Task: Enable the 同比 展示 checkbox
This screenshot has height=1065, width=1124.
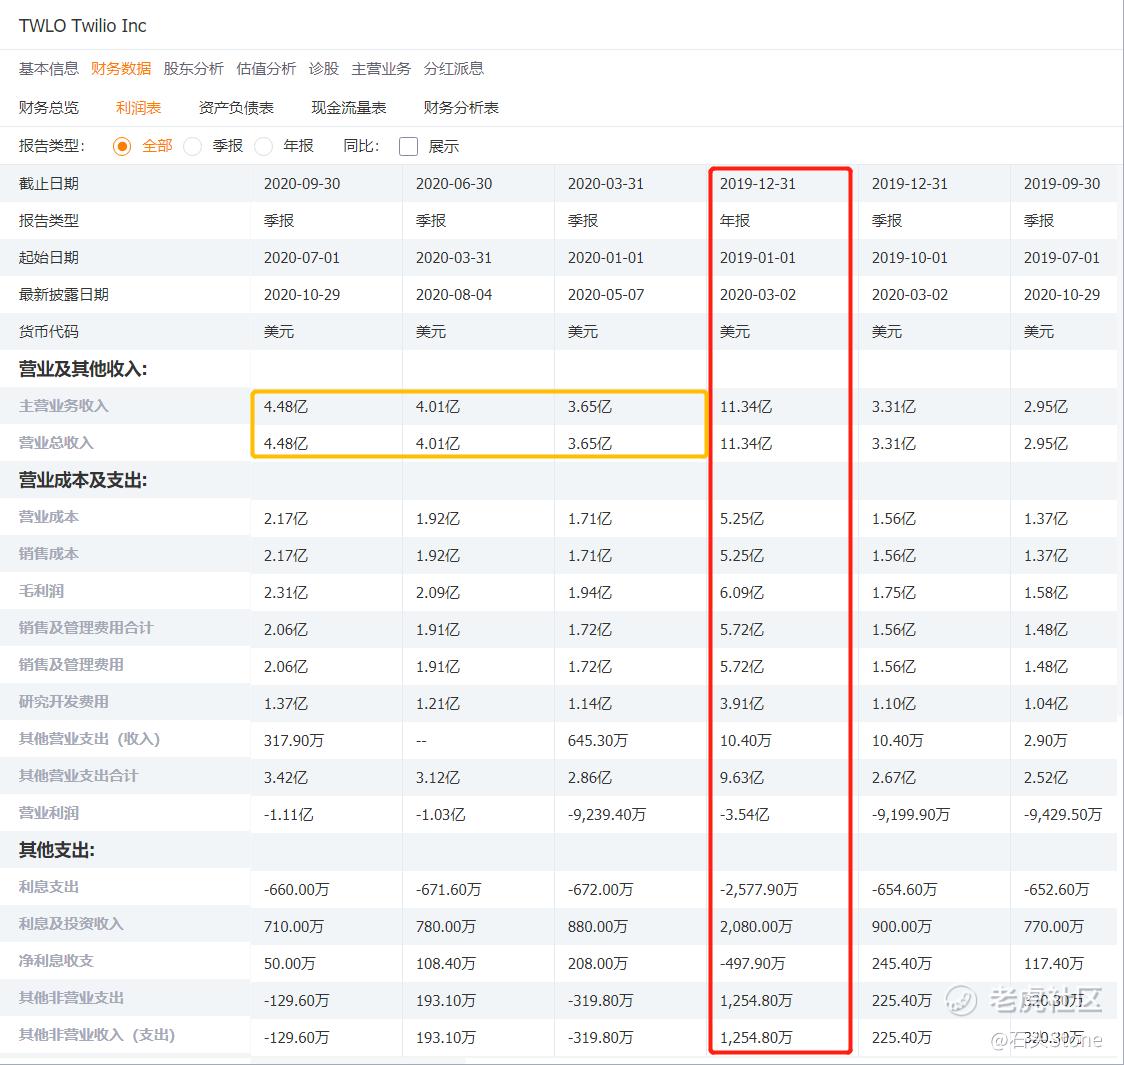Action: point(409,146)
